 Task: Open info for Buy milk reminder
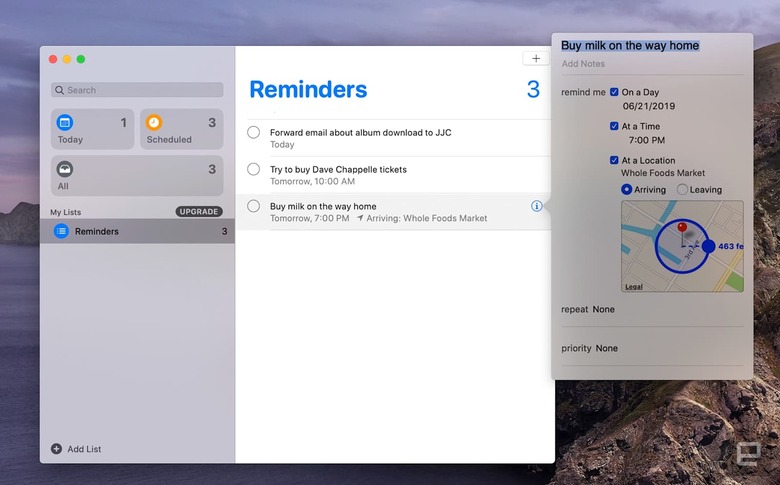pyautogui.click(x=536, y=206)
